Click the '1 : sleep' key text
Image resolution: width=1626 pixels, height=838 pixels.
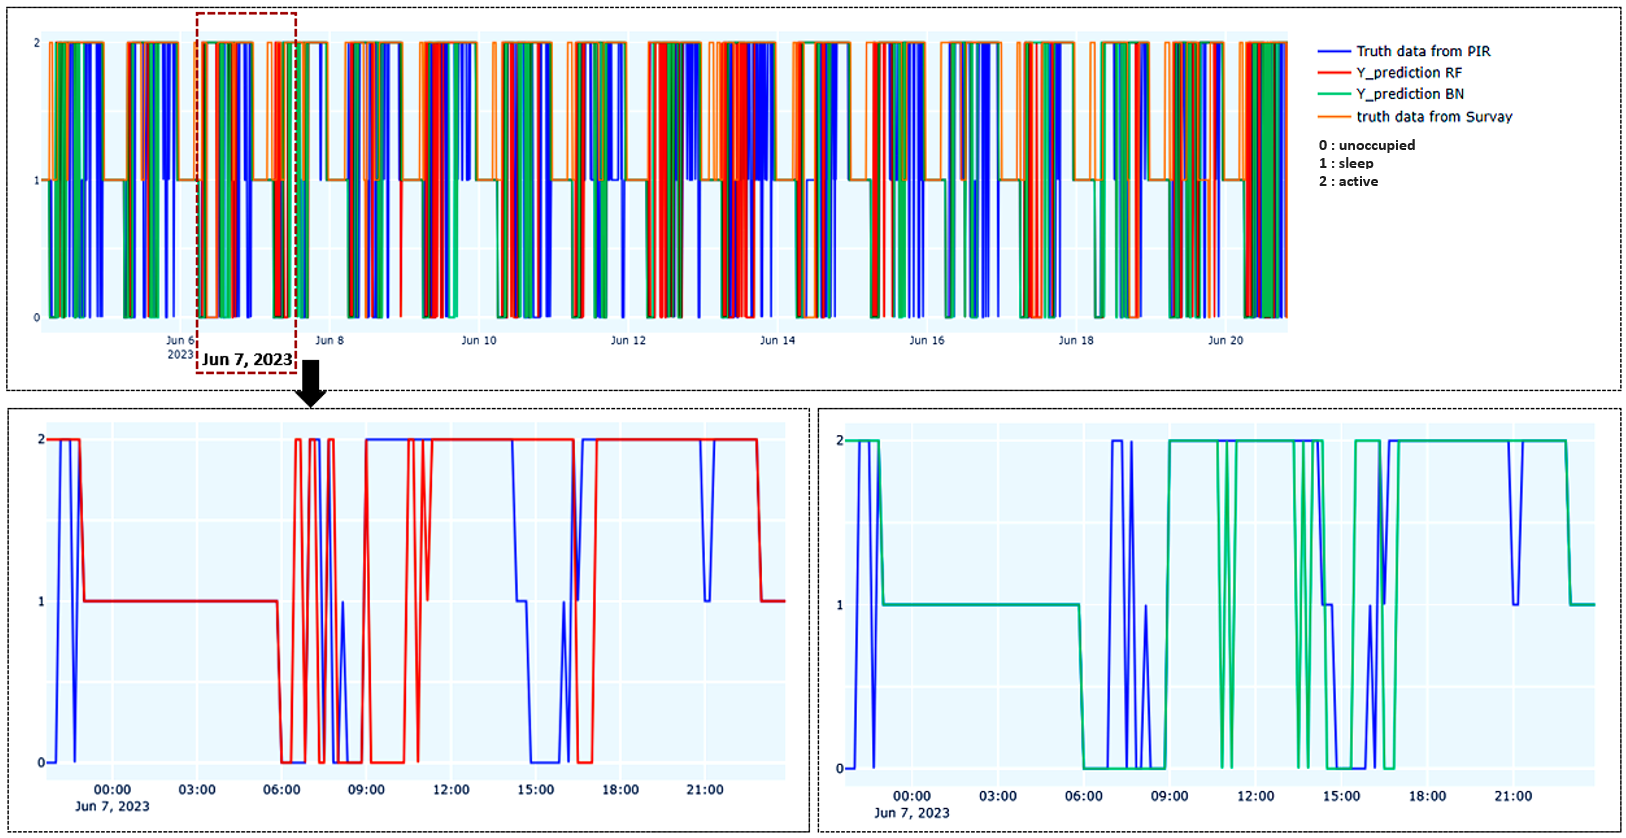click(x=1345, y=163)
